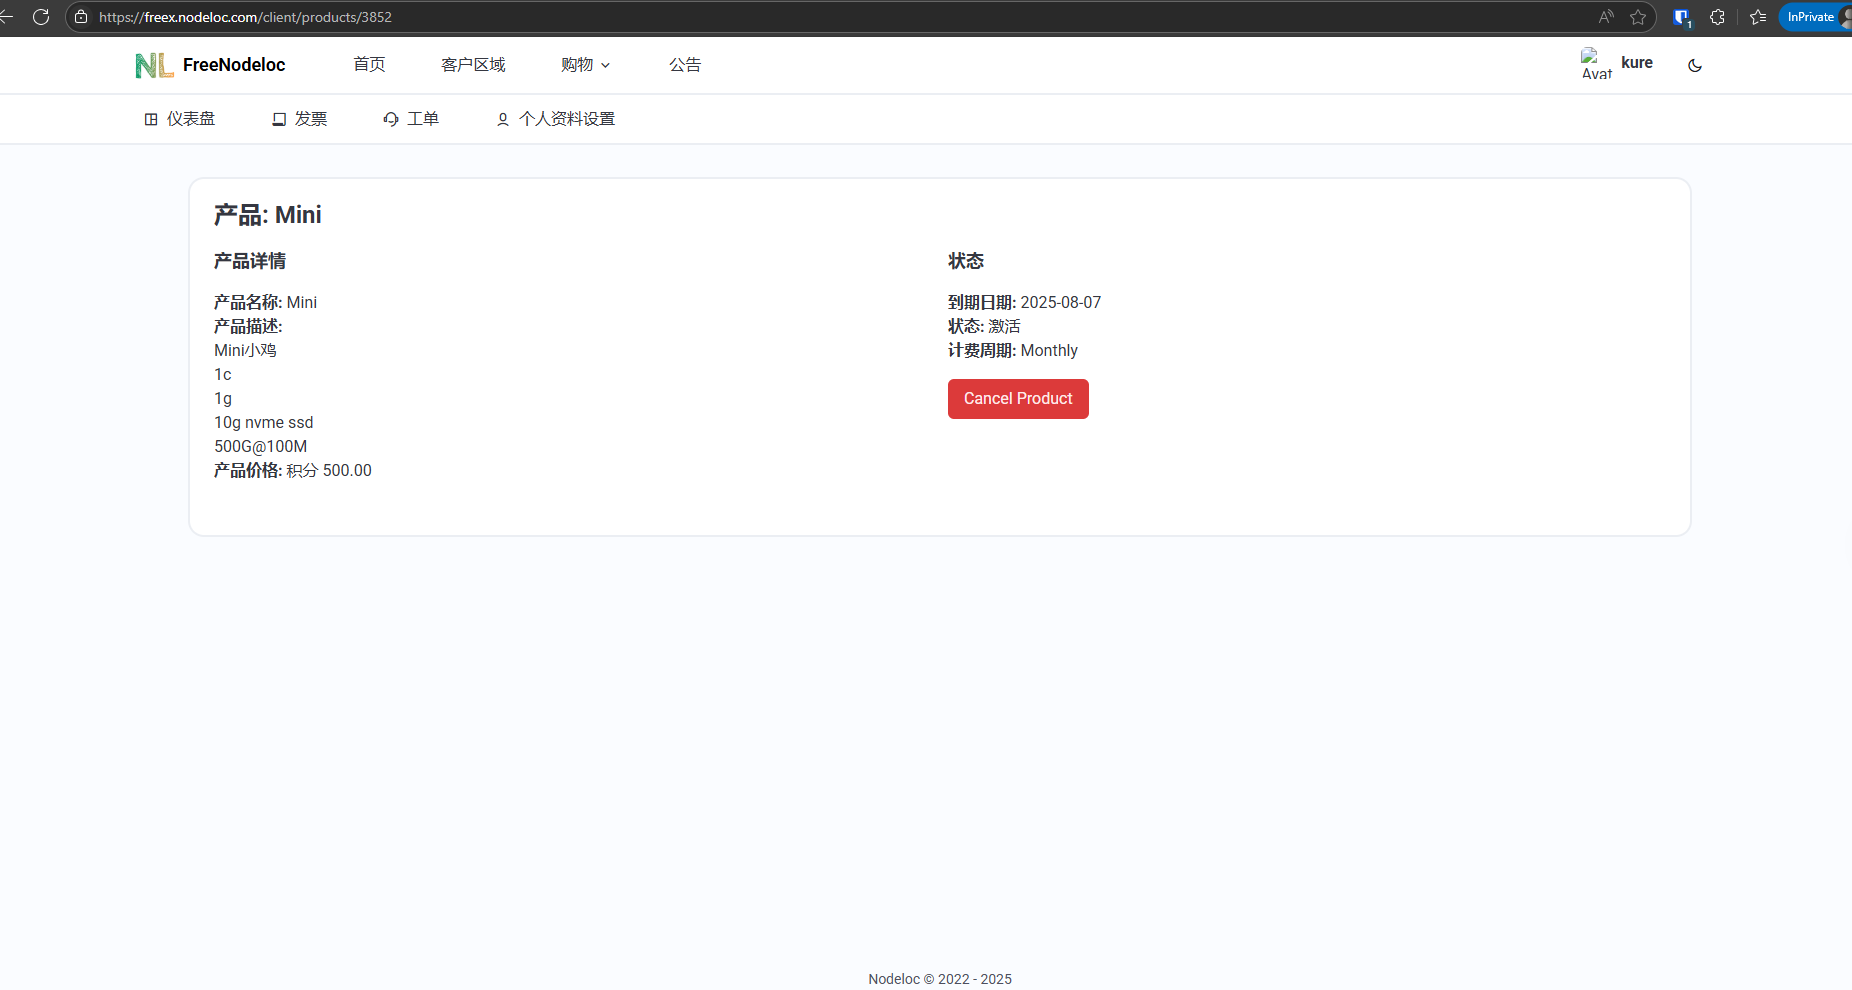Click the InPrivate profile badge

point(1813,17)
